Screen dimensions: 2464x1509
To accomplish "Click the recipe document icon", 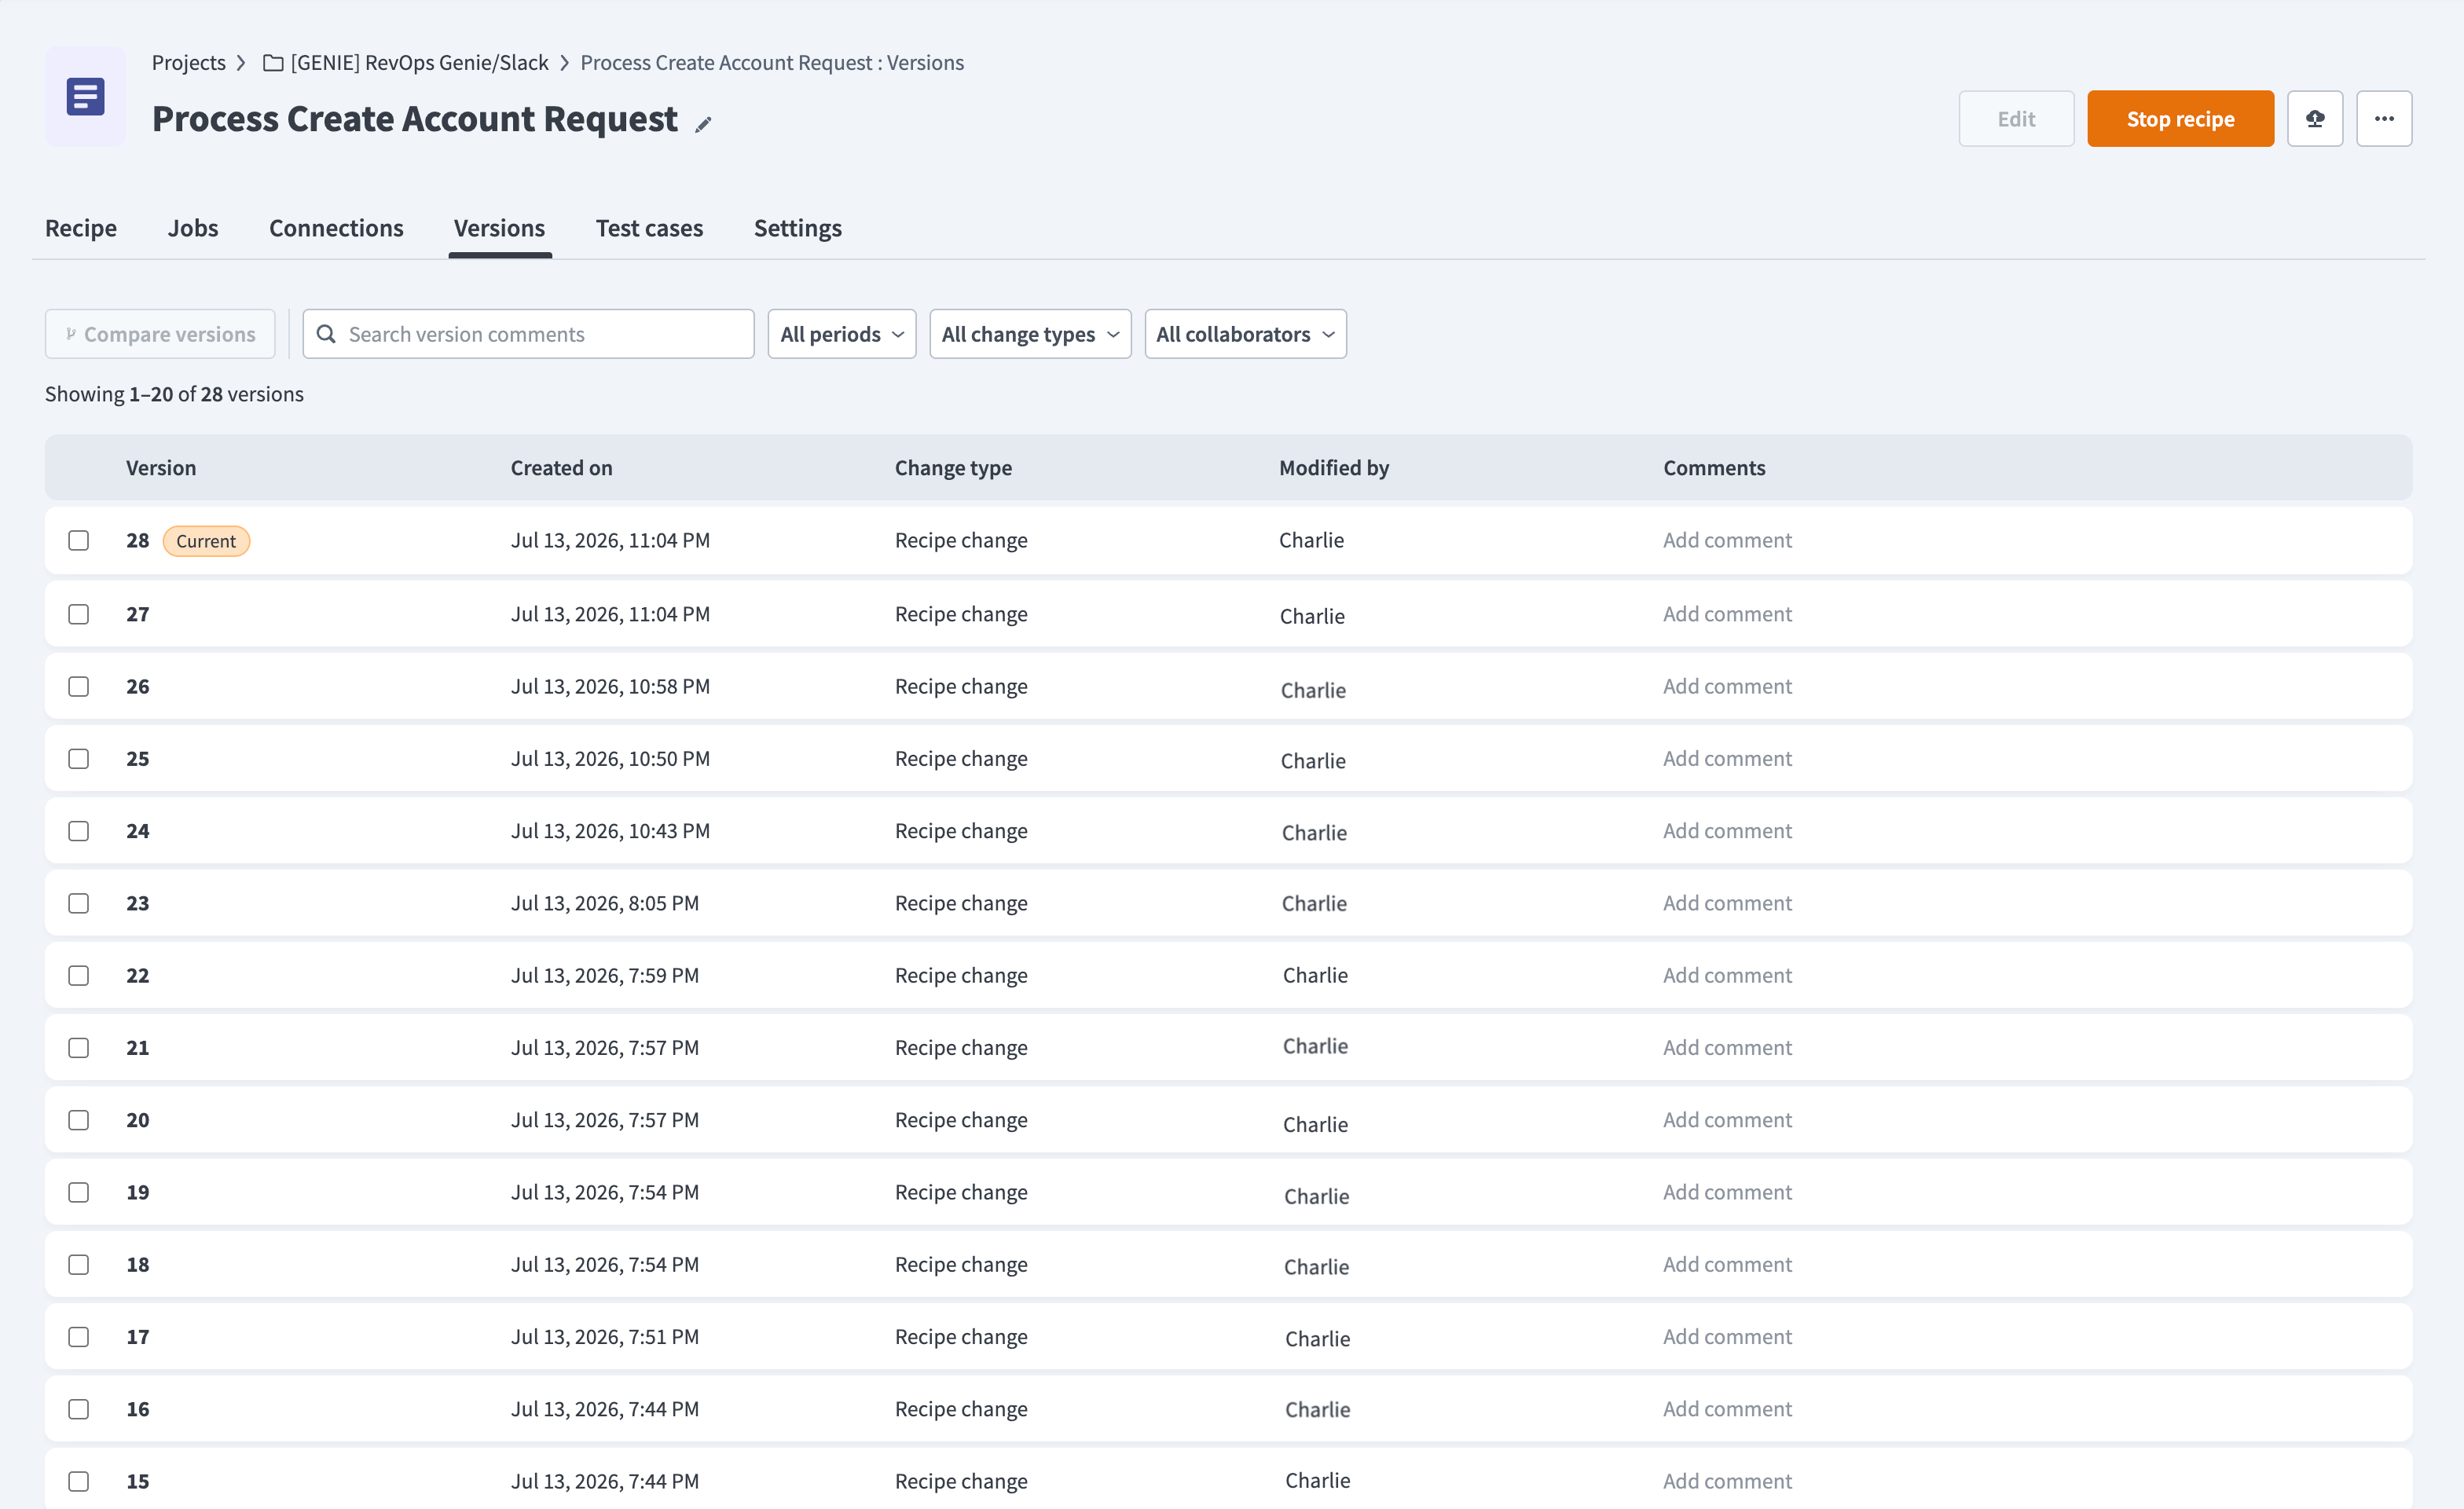I will [x=85, y=97].
